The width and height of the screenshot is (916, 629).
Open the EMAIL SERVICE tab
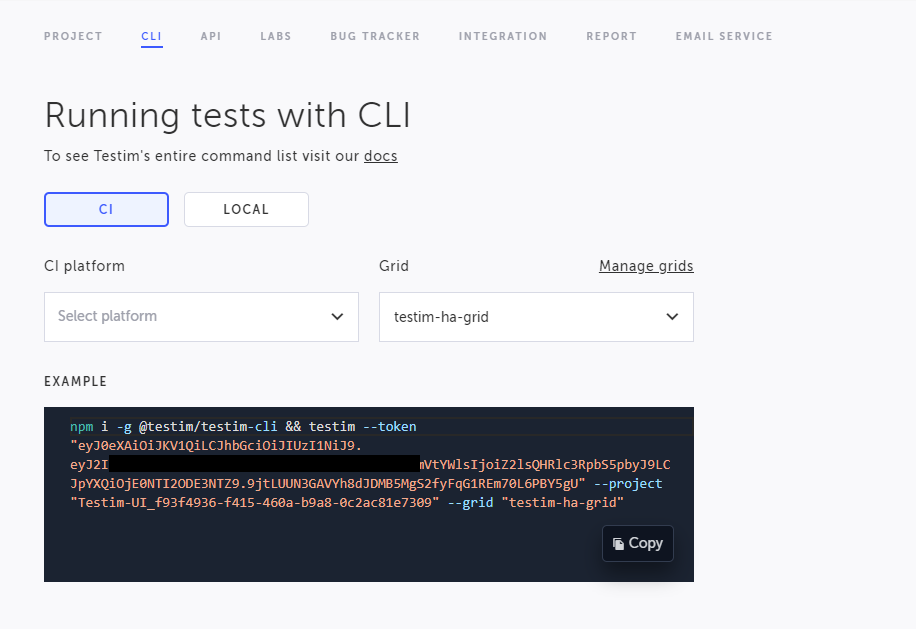[x=723, y=36]
